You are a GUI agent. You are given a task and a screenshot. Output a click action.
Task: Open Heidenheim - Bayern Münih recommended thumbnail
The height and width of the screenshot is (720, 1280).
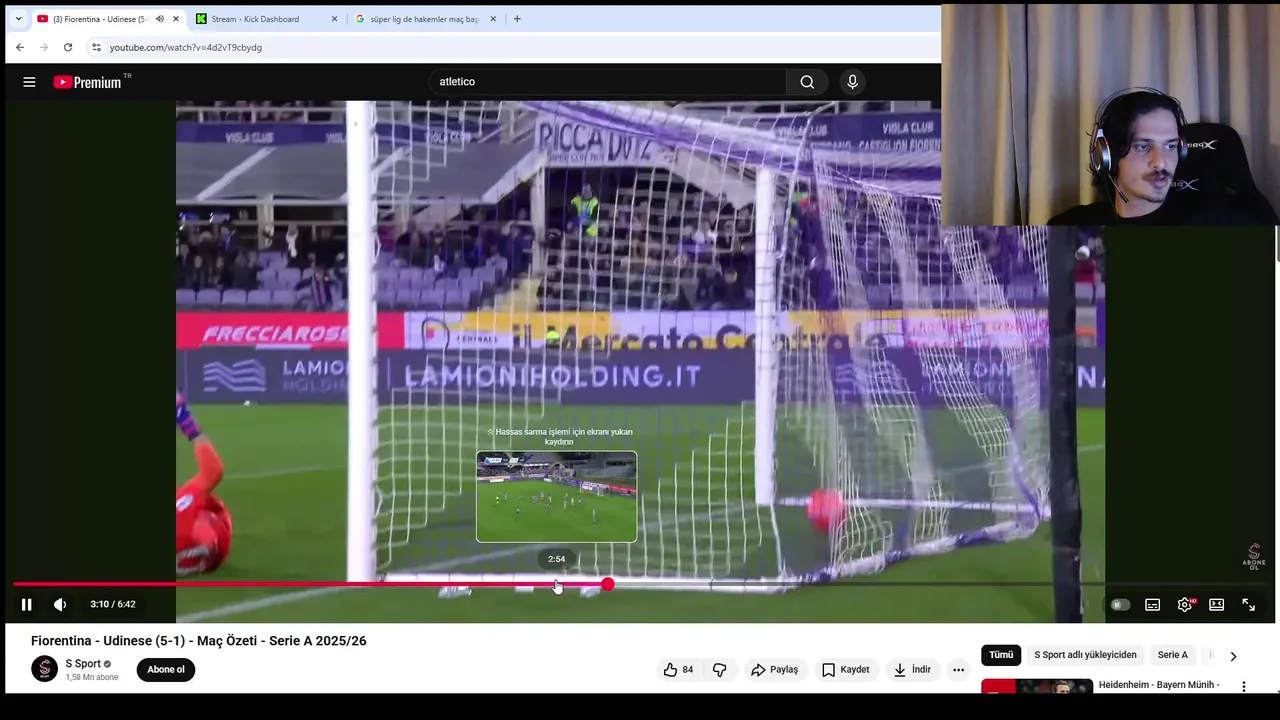coord(1037,686)
